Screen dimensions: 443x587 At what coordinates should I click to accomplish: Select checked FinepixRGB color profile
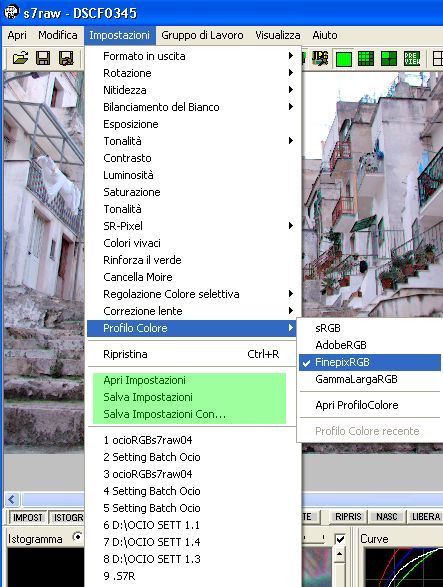pyautogui.click(x=370, y=362)
